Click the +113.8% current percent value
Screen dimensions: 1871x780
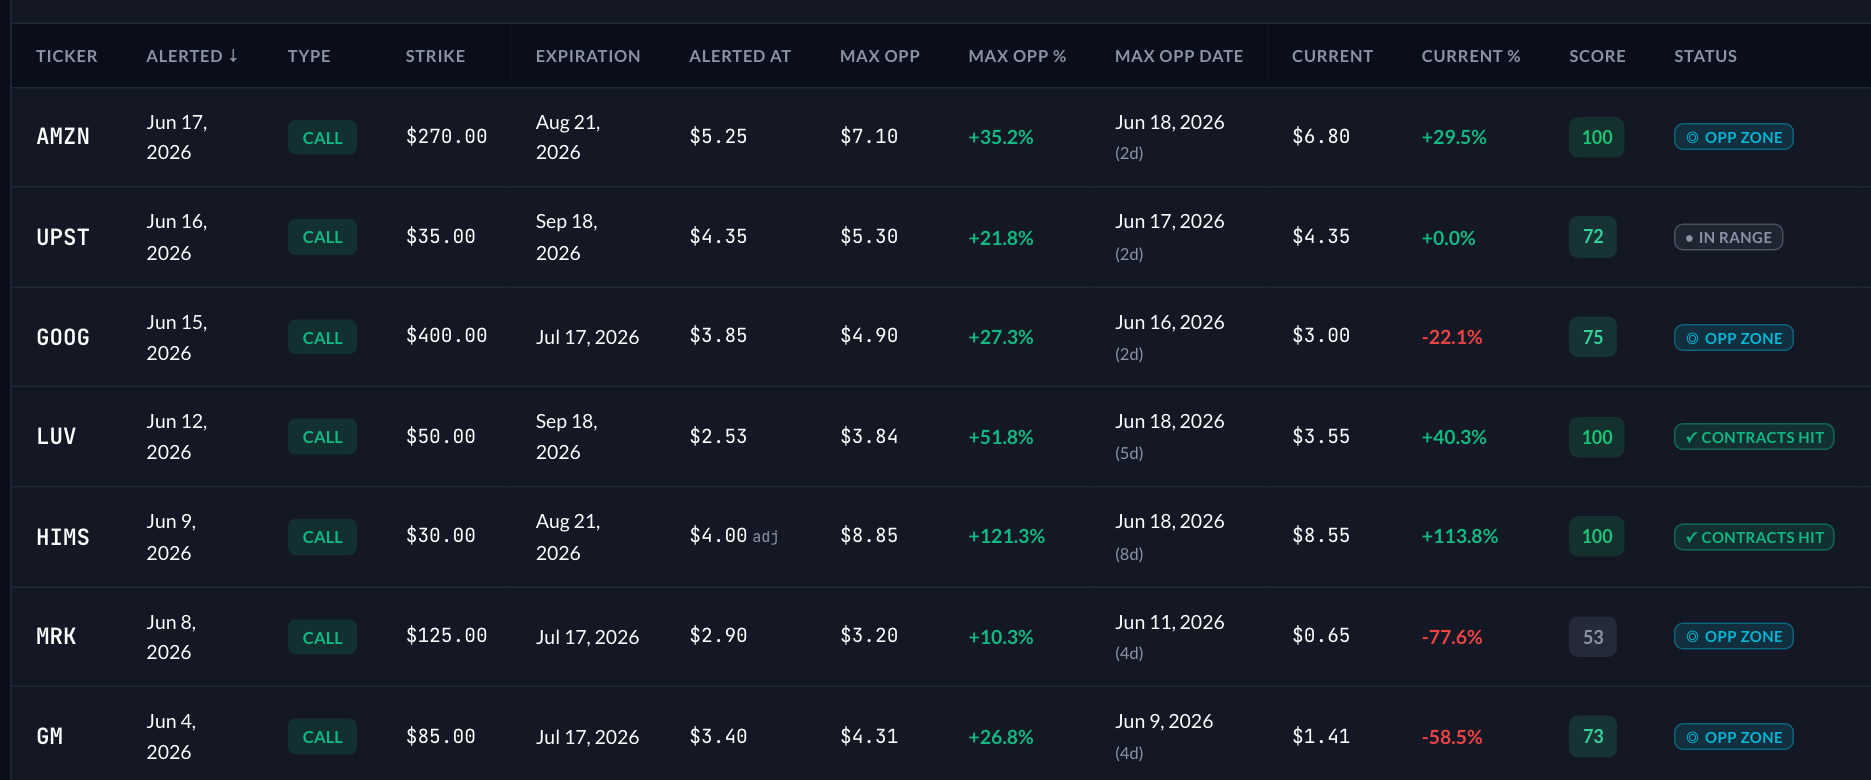tap(1460, 537)
